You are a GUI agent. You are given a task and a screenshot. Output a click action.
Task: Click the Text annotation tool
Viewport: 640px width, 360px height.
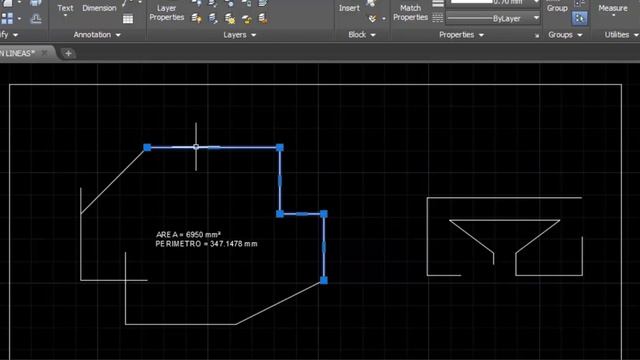tap(65, 8)
